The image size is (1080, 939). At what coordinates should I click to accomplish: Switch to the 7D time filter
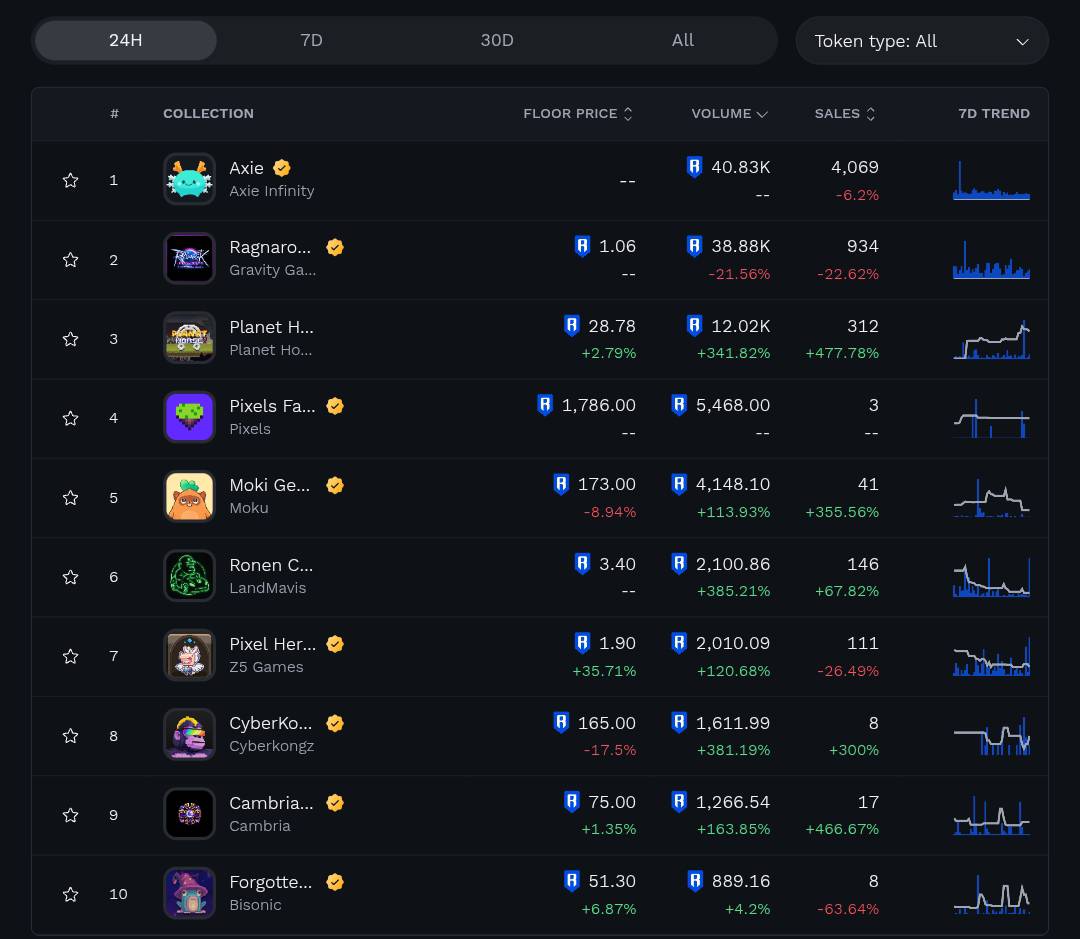pos(311,41)
